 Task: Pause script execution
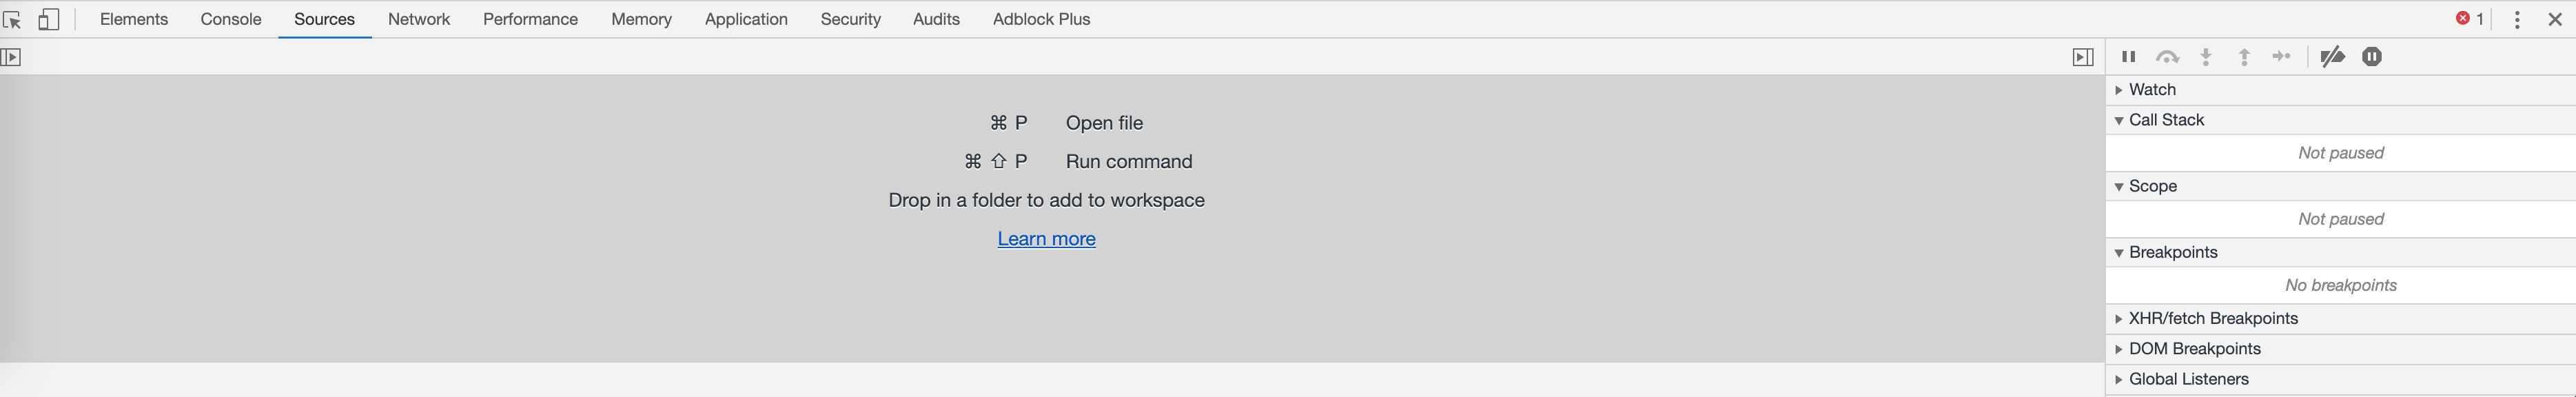point(2129,57)
